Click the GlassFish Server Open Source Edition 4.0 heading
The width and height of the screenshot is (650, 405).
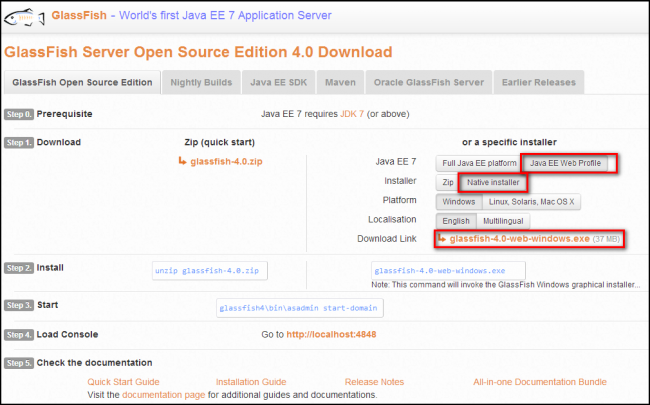(x=198, y=52)
